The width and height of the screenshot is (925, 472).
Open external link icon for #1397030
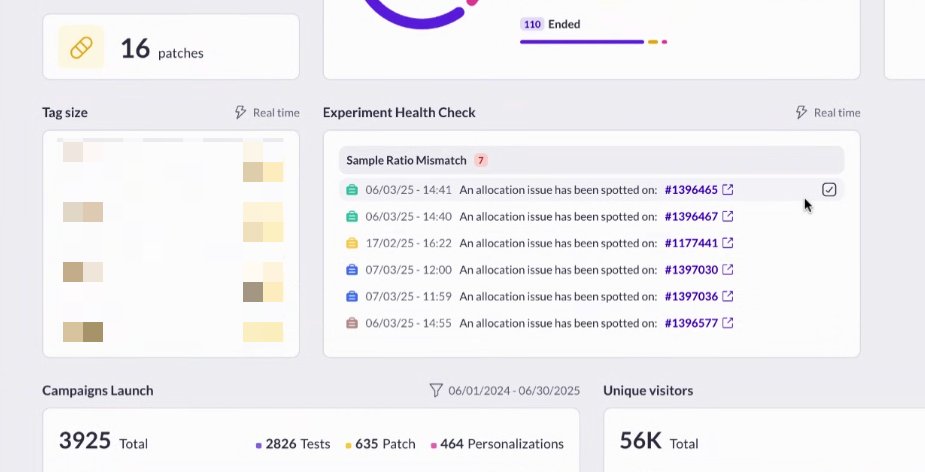(728, 269)
